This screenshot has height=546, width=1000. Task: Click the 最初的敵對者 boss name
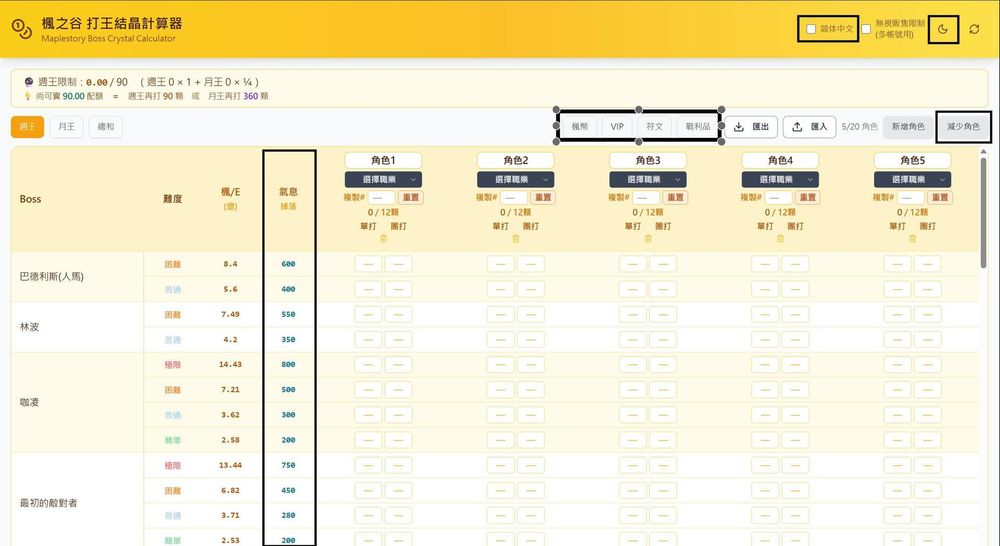click(x=48, y=503)
